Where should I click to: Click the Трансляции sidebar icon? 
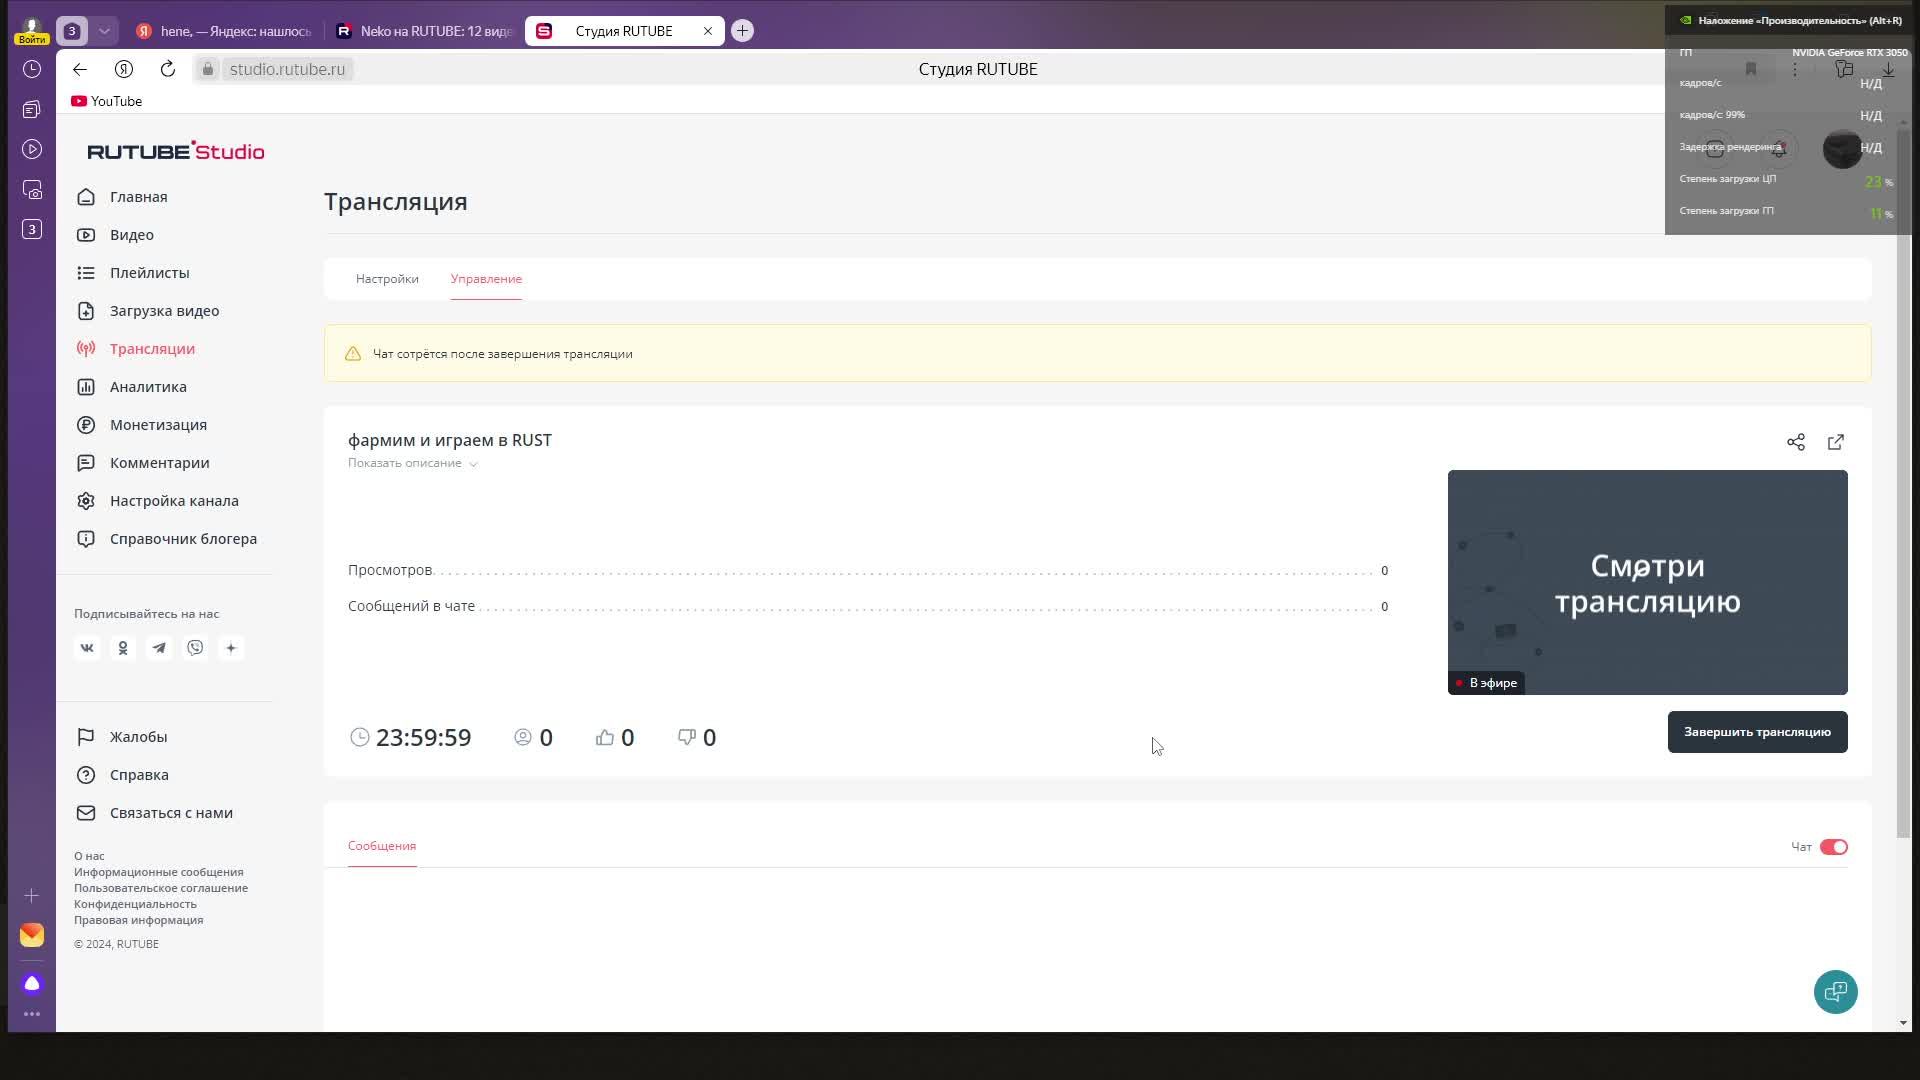point(87,347)
